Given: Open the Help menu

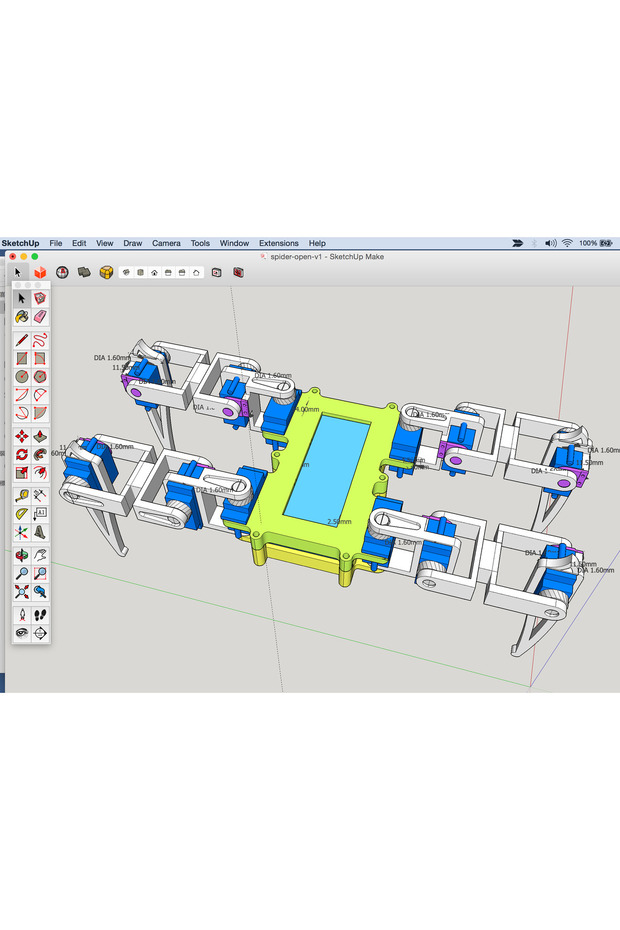Looking at the screenshot, I should point(317,243).
